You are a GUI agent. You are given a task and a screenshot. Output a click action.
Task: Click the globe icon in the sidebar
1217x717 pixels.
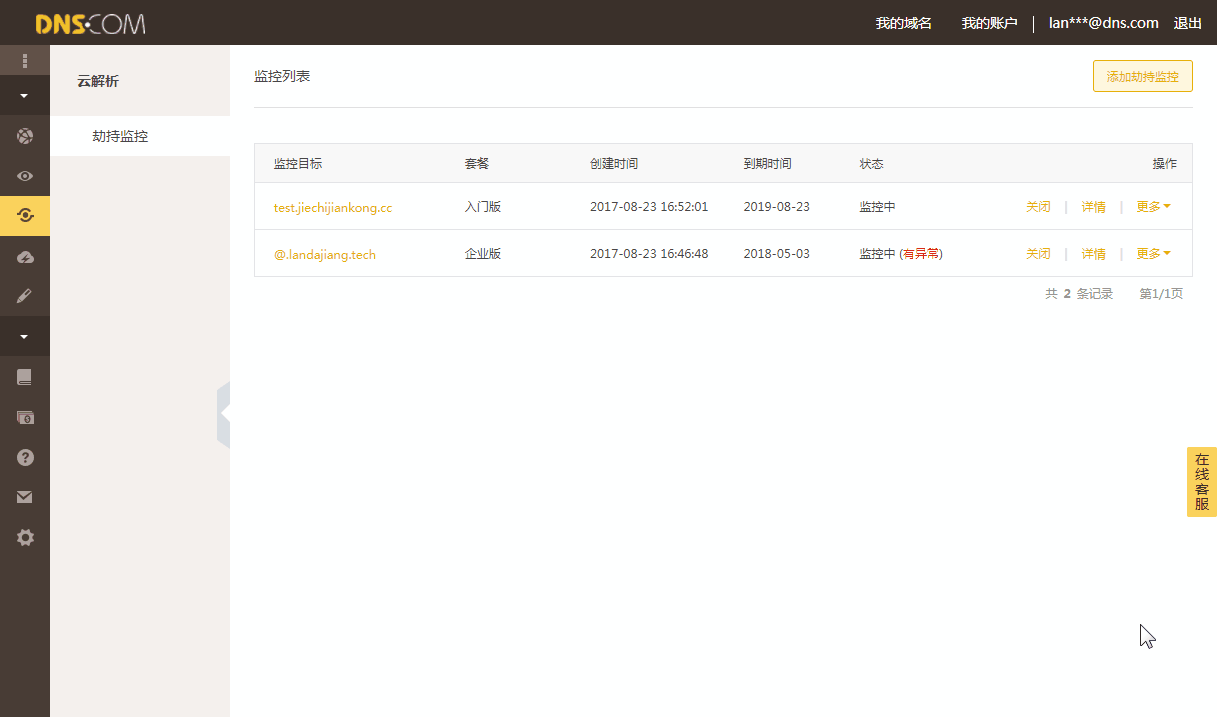click(25, 136)
